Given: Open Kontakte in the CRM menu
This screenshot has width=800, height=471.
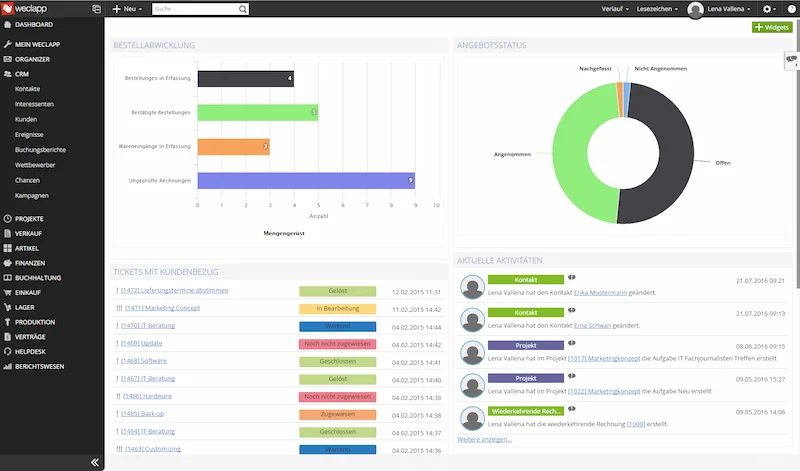Looking at the screenshot, I should pyautogui.click(x=28, y=88).
